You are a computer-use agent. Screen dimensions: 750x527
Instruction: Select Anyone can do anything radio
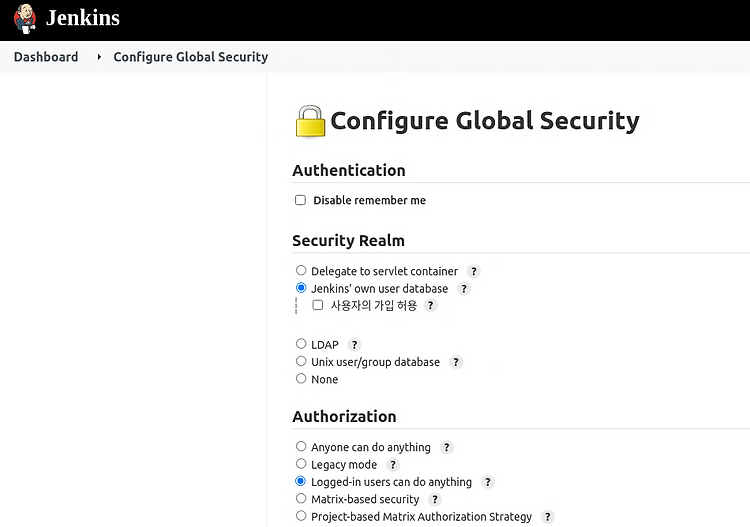(x=301, y=446)
